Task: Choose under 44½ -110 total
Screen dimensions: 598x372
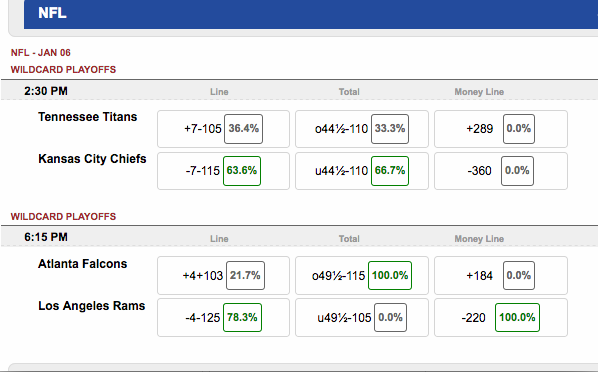Action: pos(362,171)
